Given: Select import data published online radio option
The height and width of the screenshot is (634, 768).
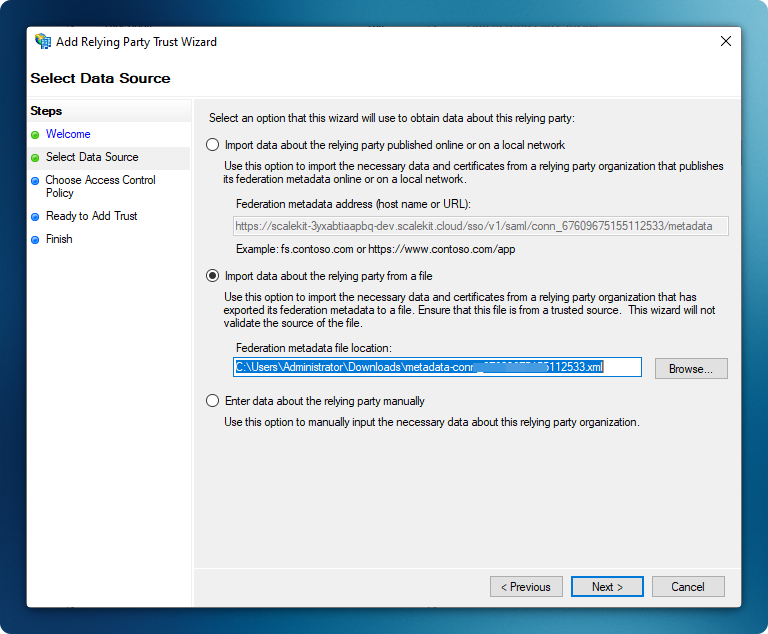Looking at the screenshot, I should pyautogui.click(x=212, y=145).
